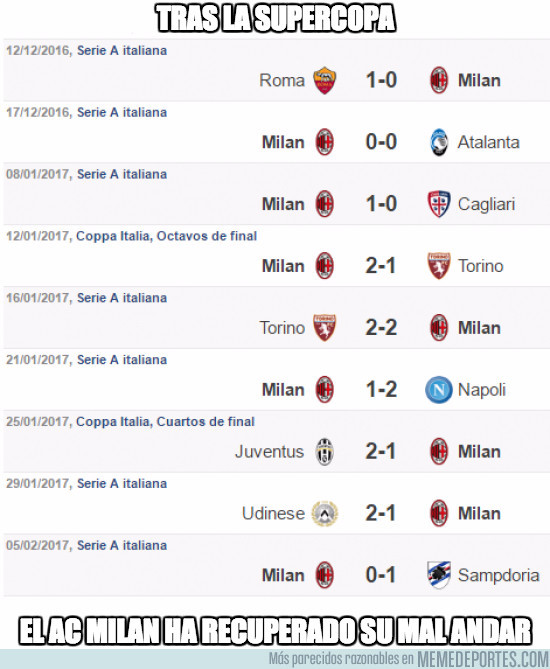Open the Coppa Italia, Octavos de final link

click(166, 236)
